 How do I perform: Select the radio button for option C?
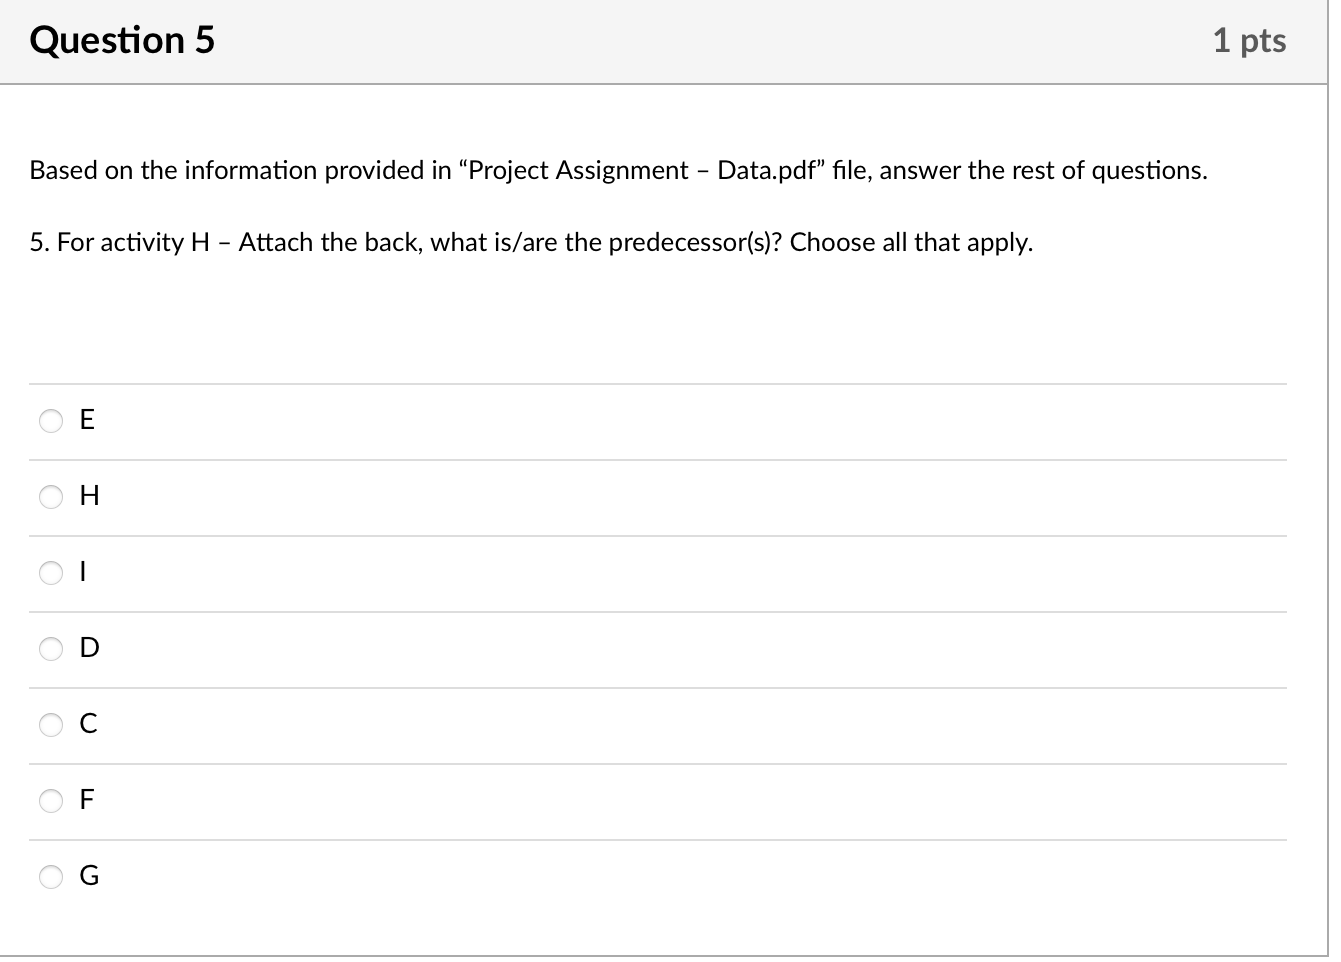click(x=50, y=725)
